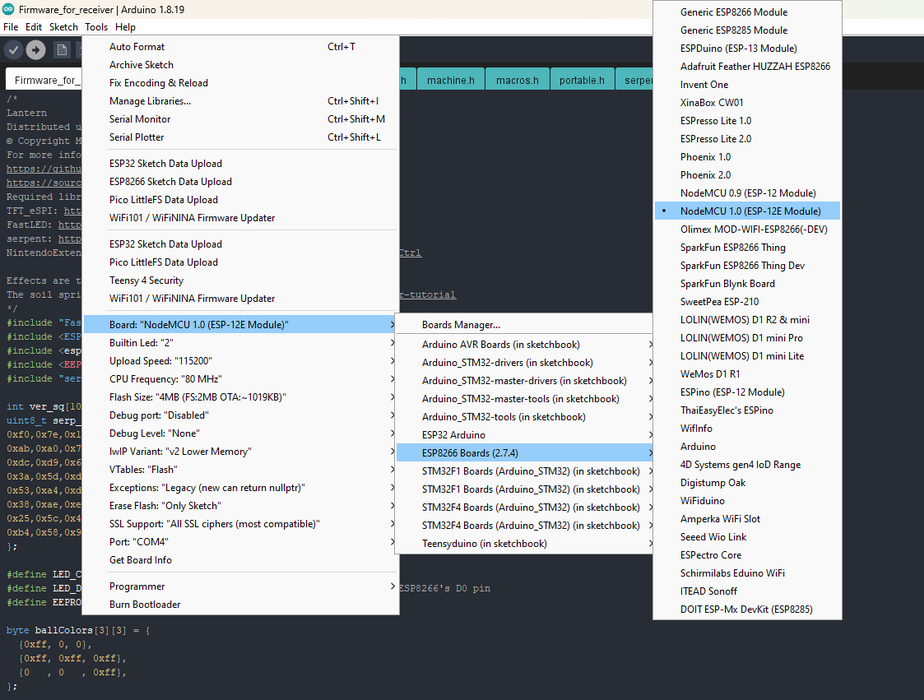This screenshot has width=924, height=700.
Task: Expand Teensyduino (in sketchbook) submenu
Action: (x=524, y=544)
